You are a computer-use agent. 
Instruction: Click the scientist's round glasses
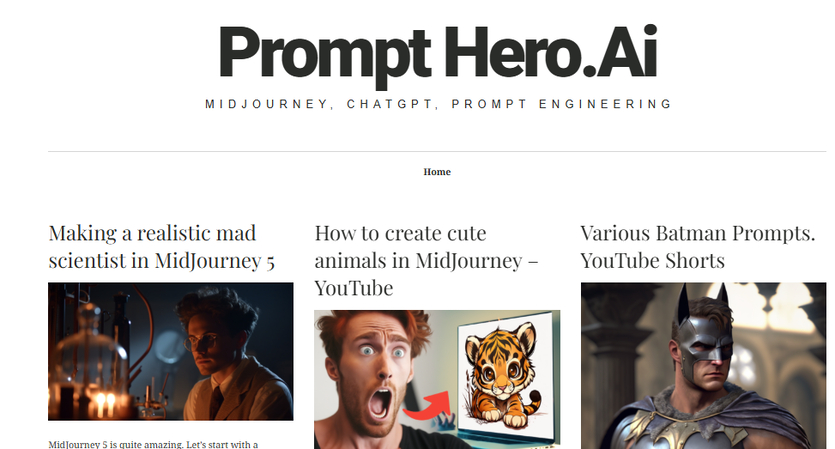coord(201,341)
